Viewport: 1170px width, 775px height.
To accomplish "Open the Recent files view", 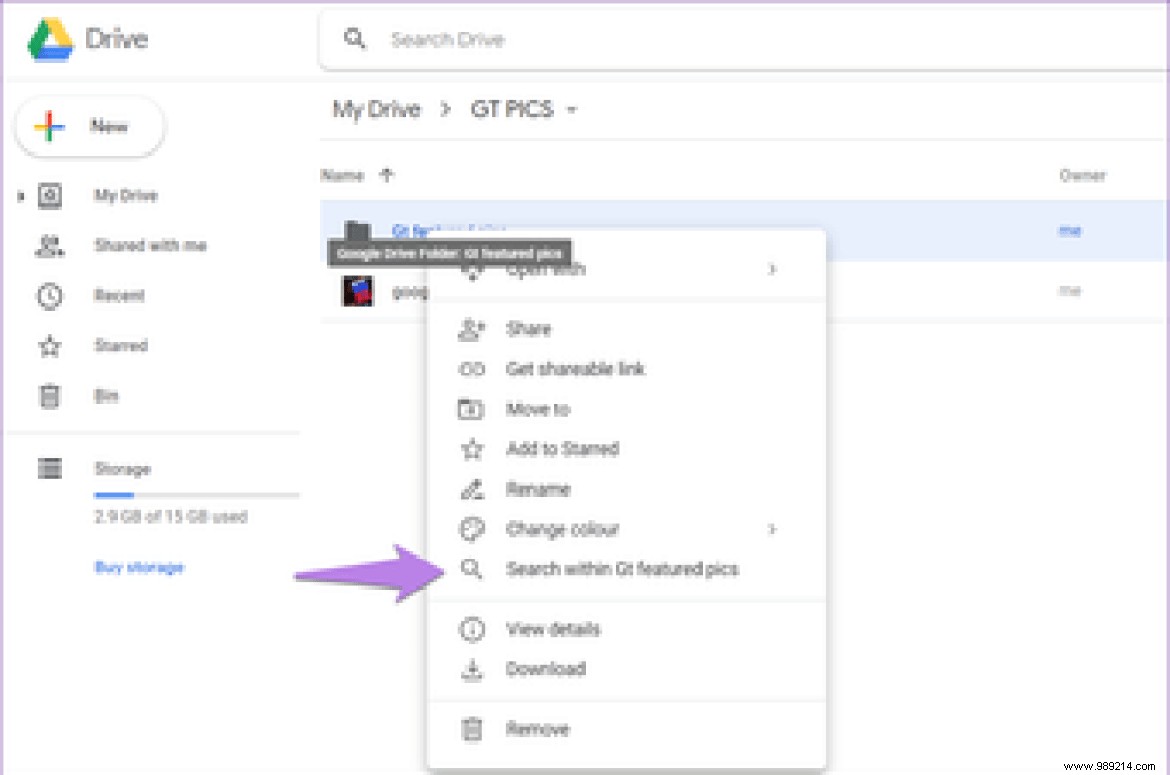I will 121,296.
